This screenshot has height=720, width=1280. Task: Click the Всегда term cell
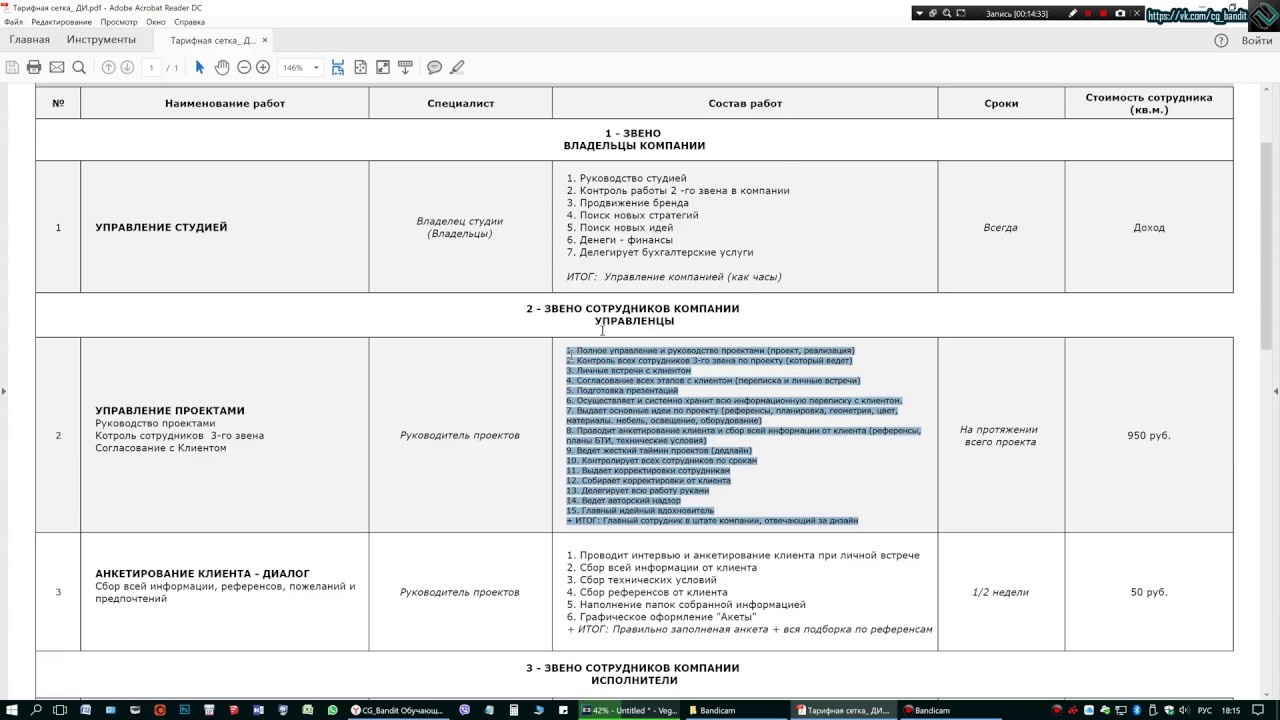pyautogui.click(x=1001, y=227)
